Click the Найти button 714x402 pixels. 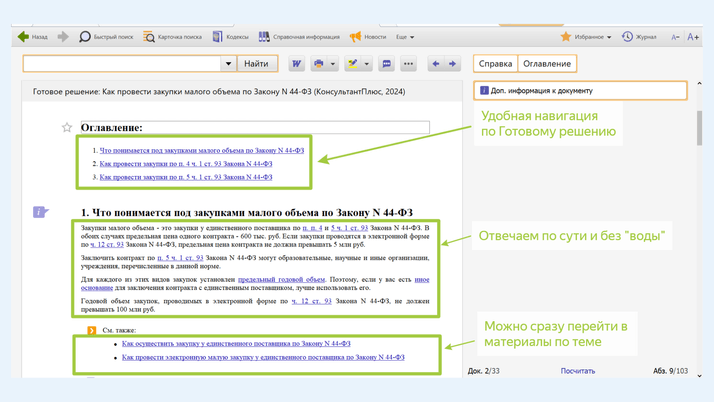[x=256, y=64]
